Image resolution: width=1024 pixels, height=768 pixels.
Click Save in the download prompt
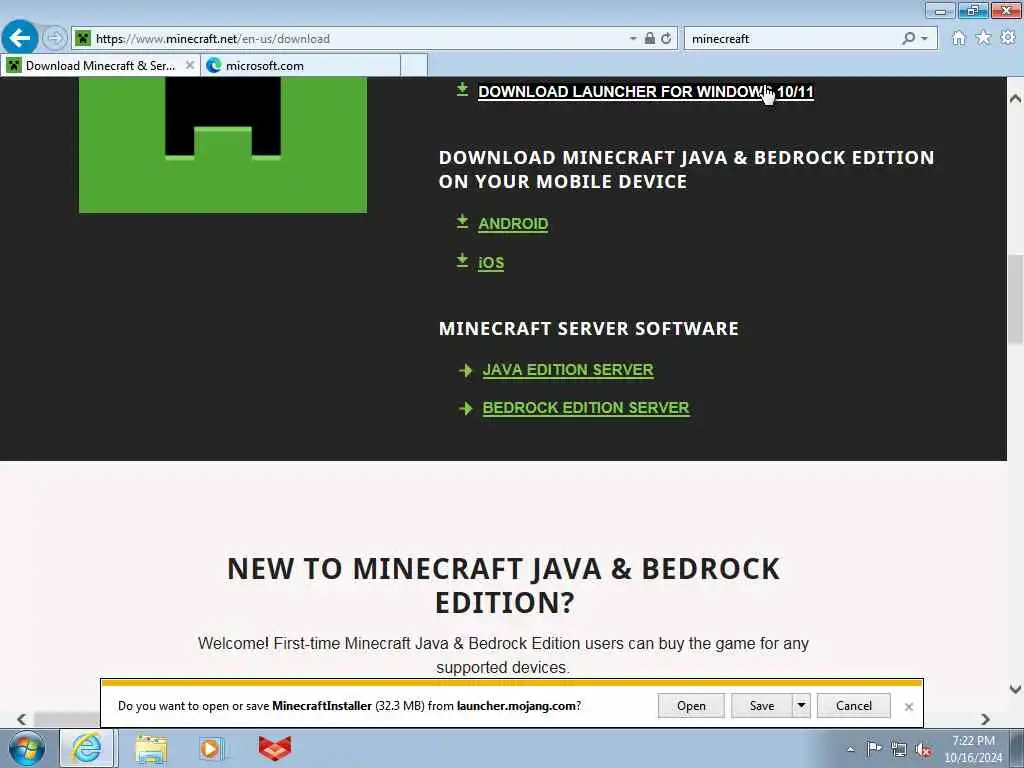(x=761, y=706)
